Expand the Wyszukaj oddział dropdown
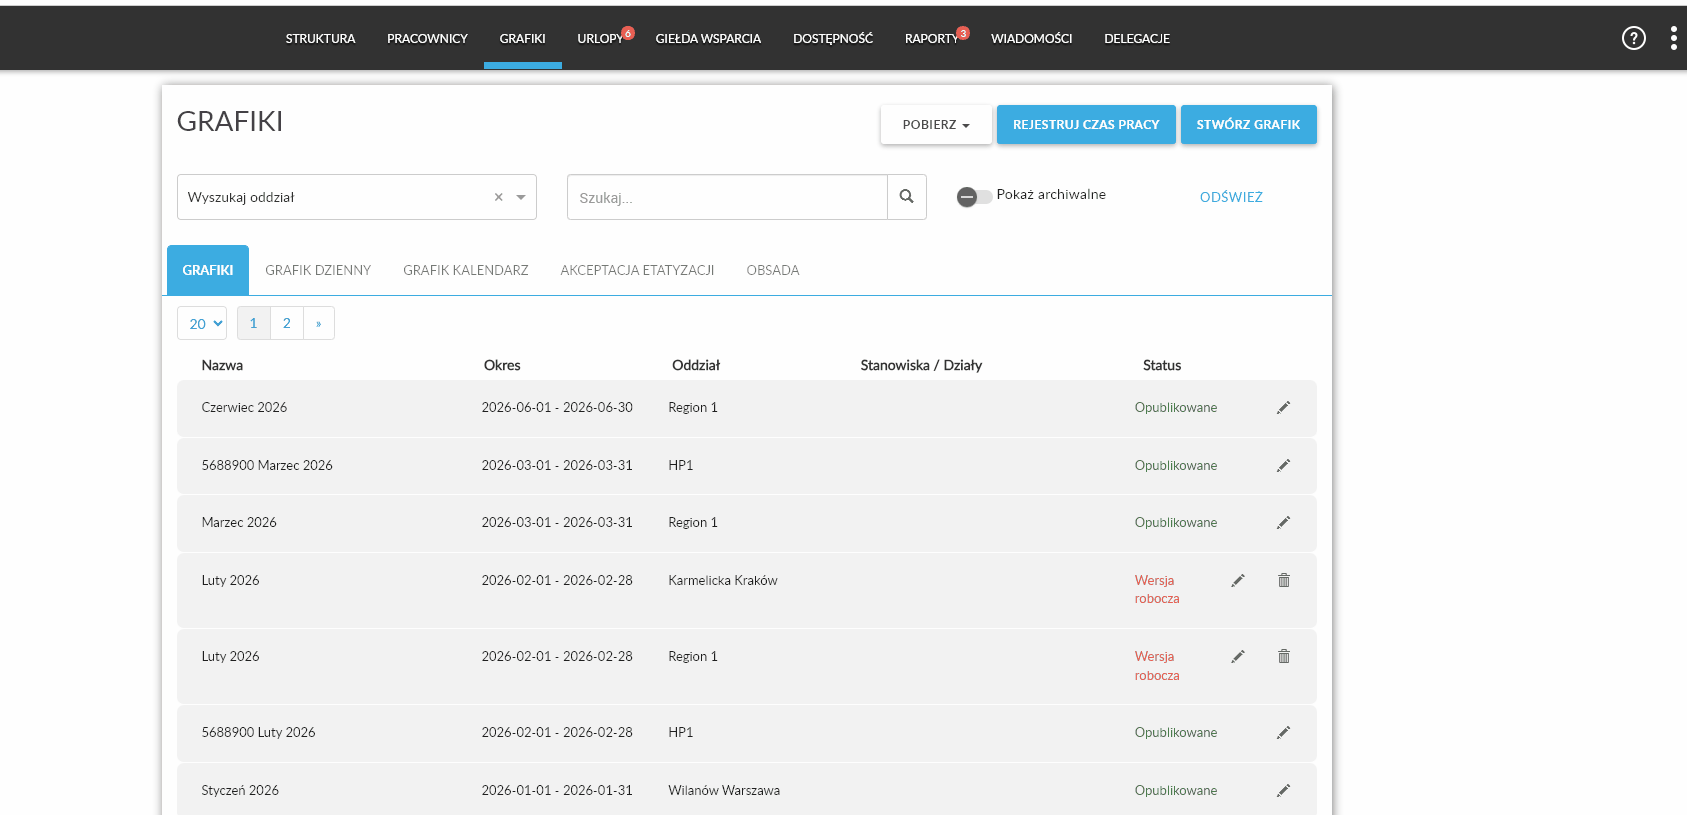This screenshot has width=1687, height=815. [x=521, y=197]
